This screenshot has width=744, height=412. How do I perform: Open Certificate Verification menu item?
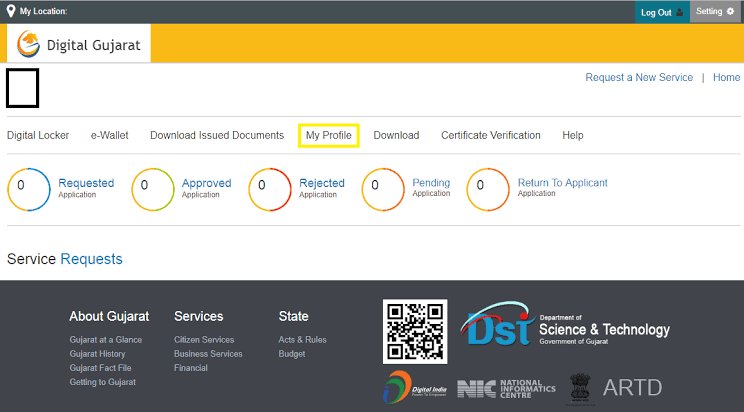click(491, 135)
